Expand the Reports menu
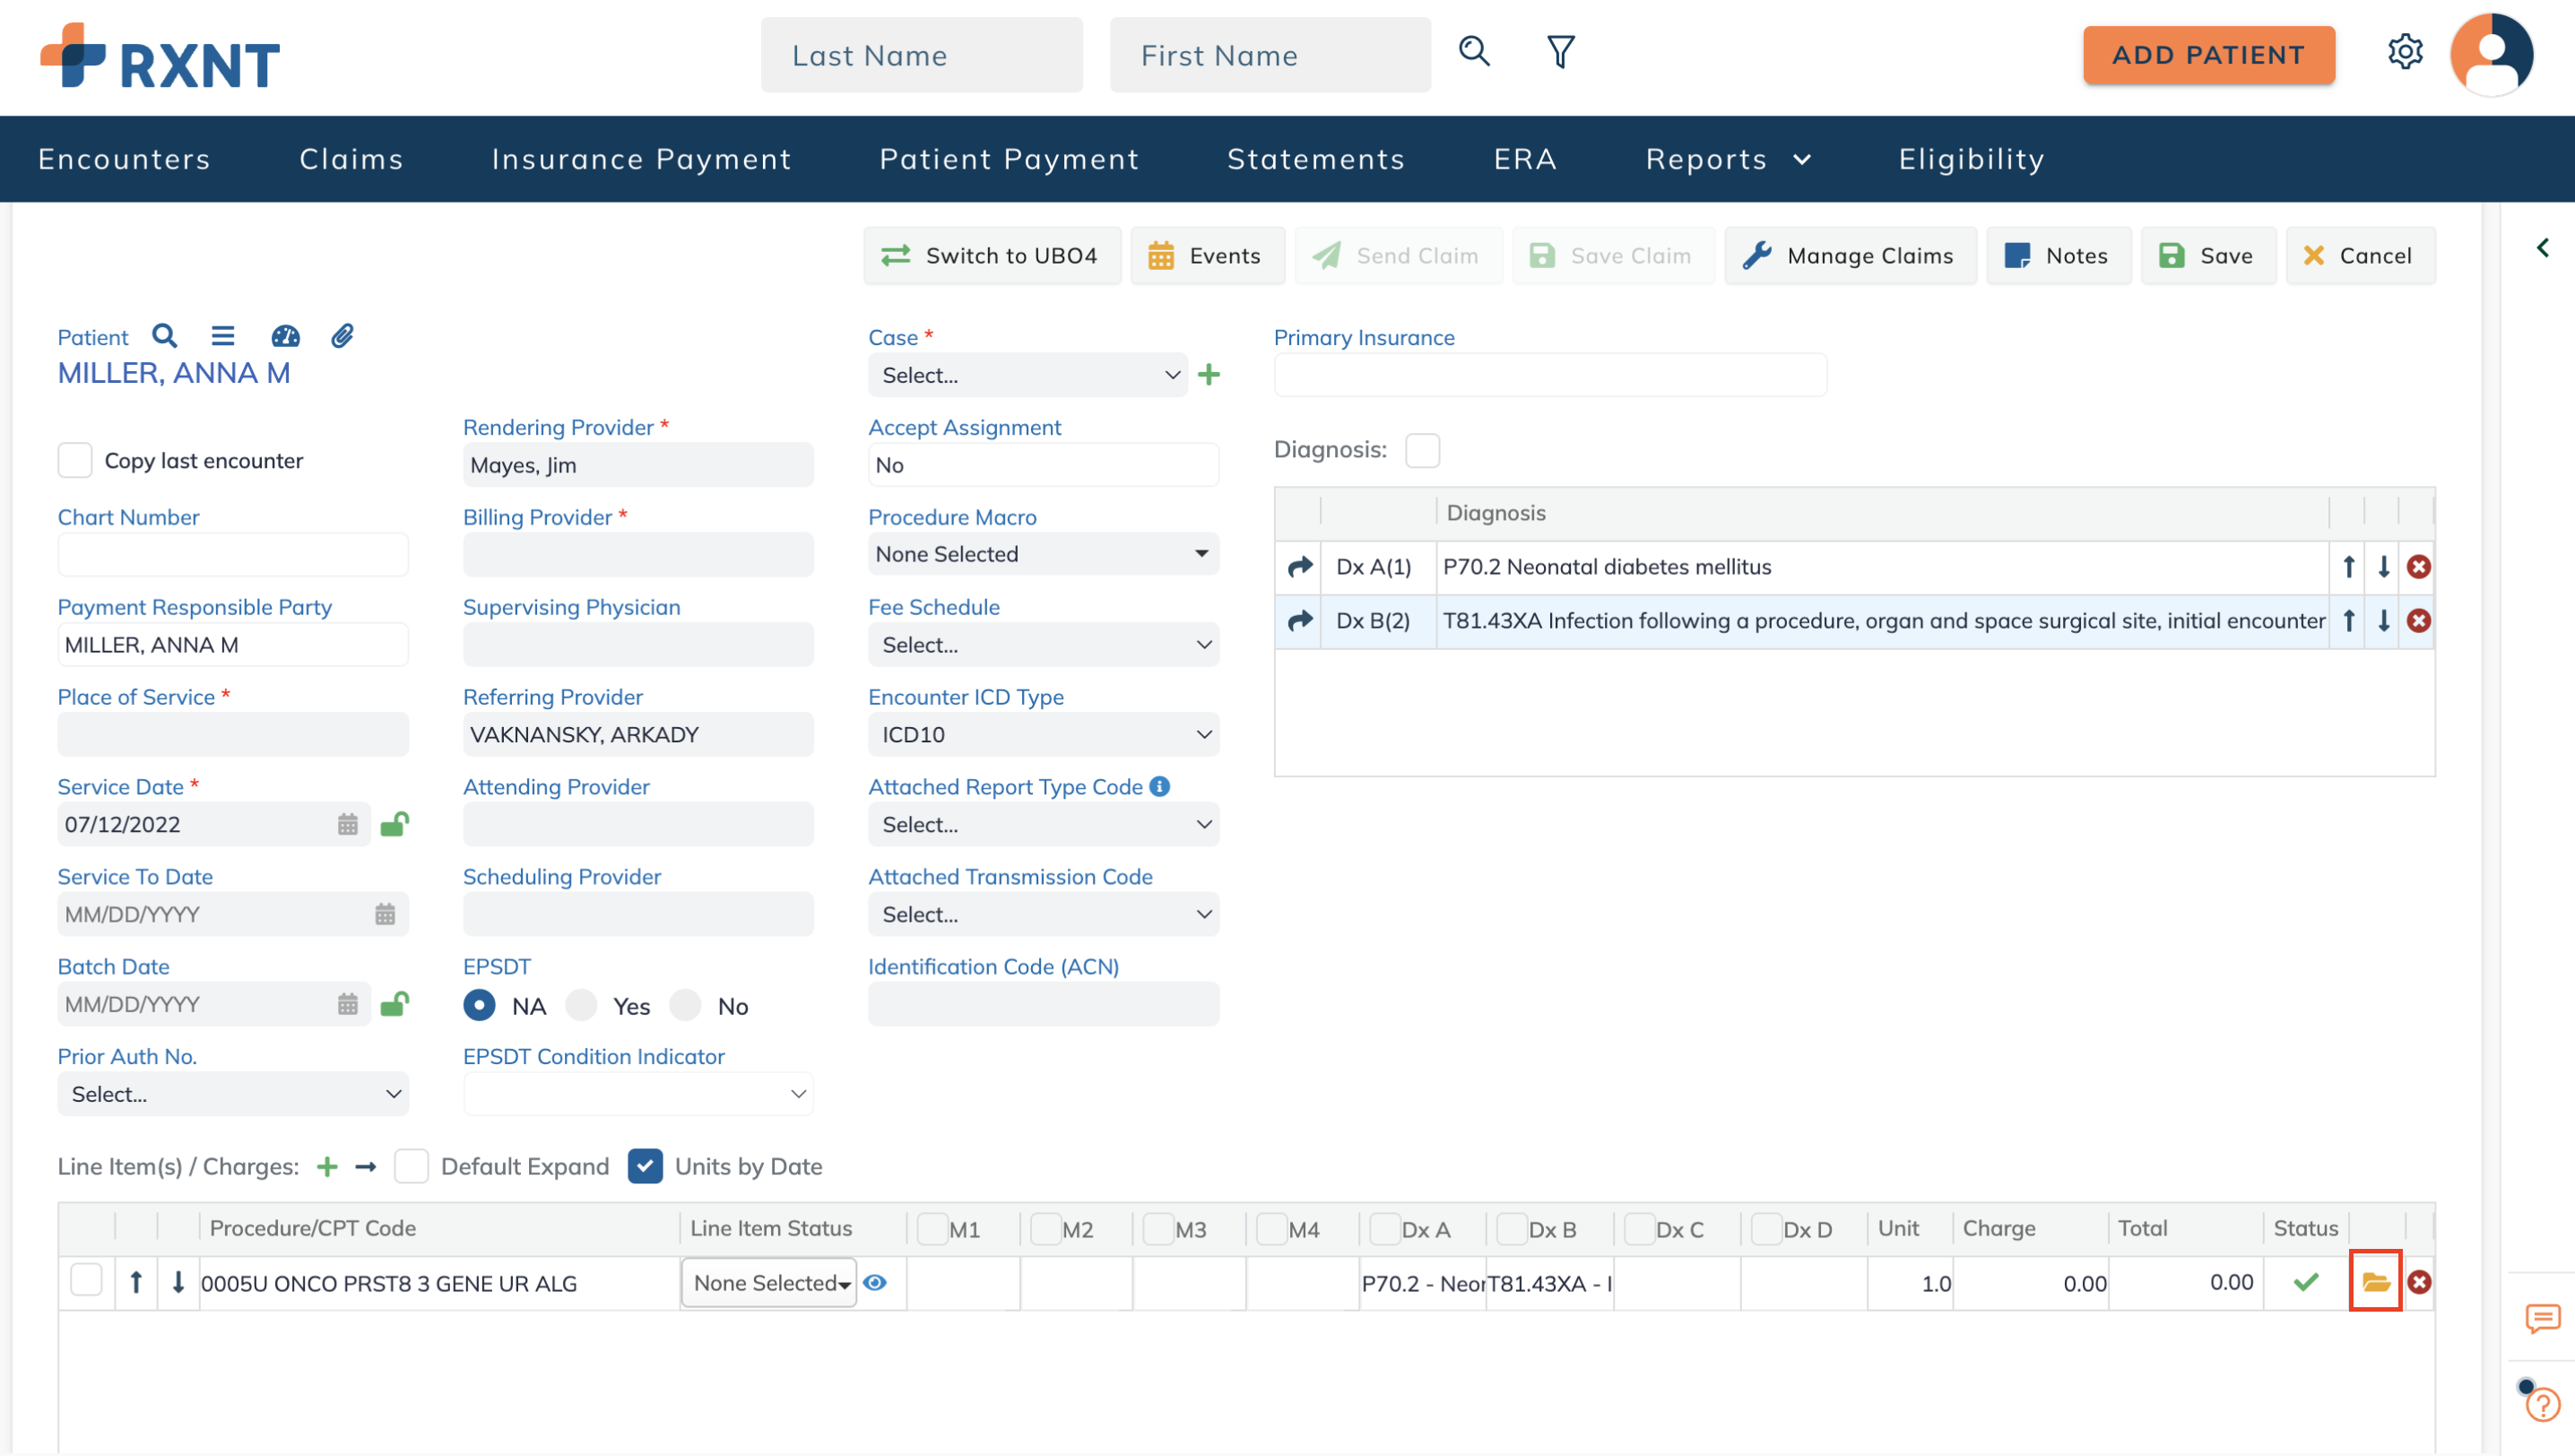The width and height of the screenshot is (2575, 1456). pyautogui.click(x=1728, y=159)
